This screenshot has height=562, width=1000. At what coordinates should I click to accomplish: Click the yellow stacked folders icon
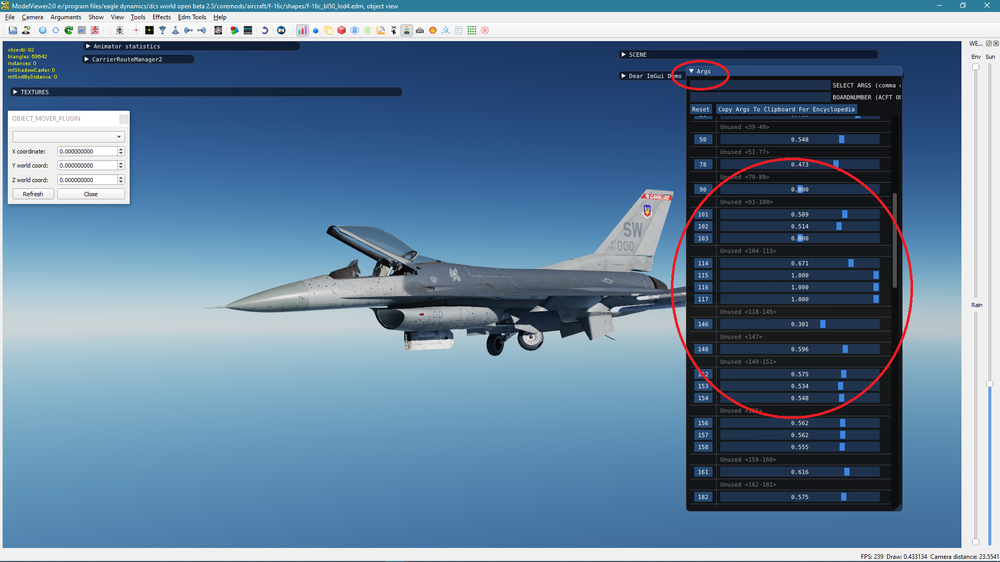(328, 30)
